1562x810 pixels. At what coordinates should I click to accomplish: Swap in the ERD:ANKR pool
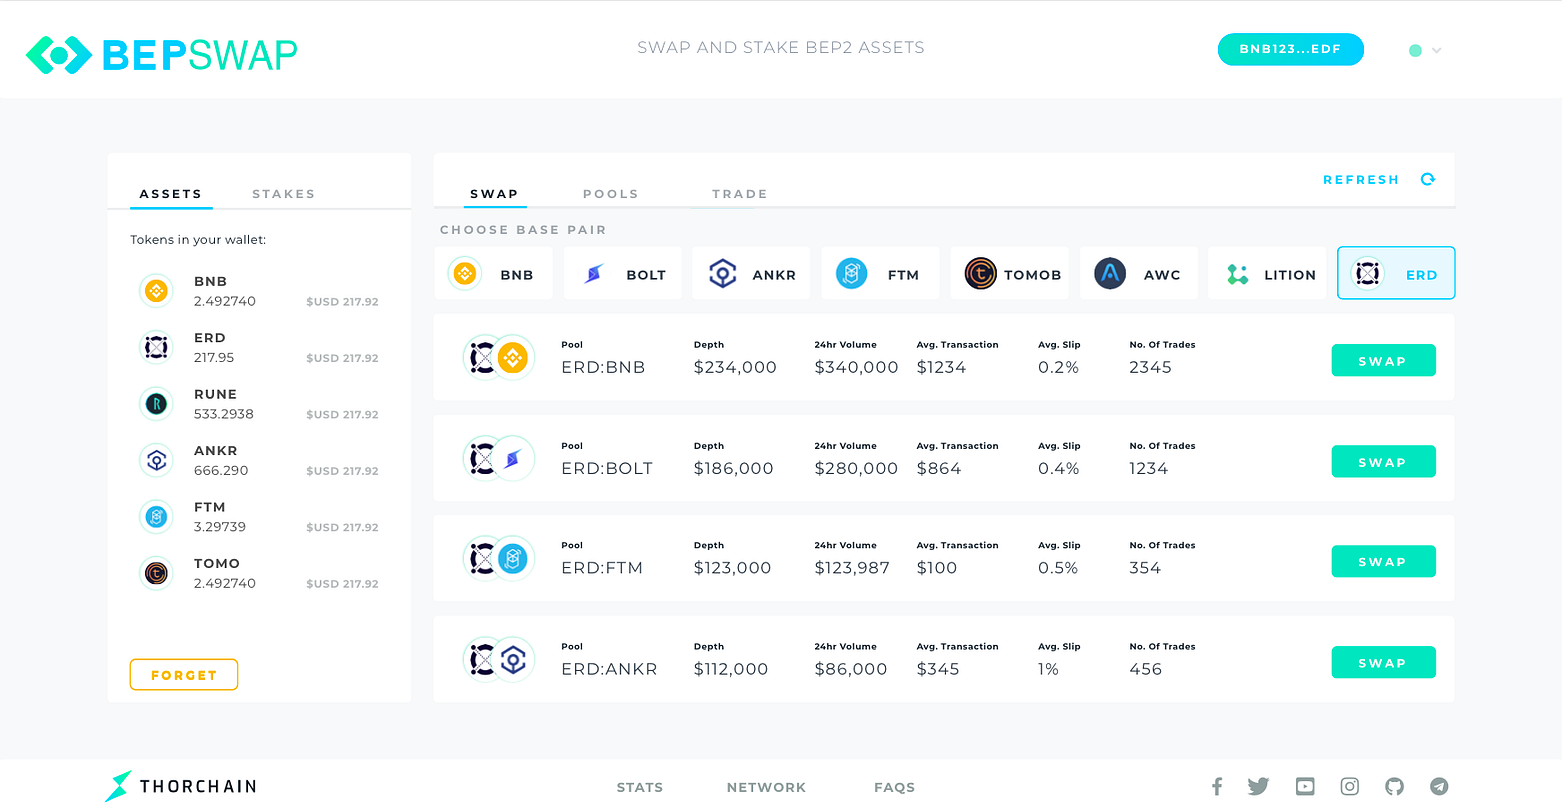[1383, 662]
